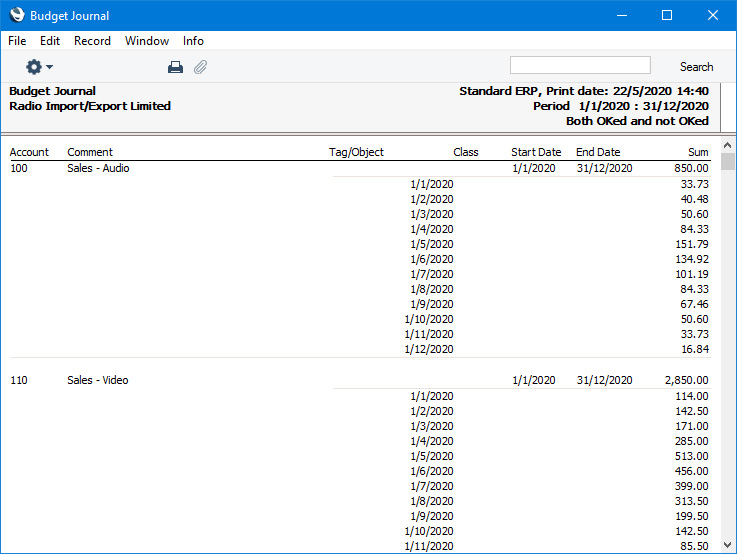Click the 134.92 sum value
The height and width of the screenshot is (554, 737).
691,259
